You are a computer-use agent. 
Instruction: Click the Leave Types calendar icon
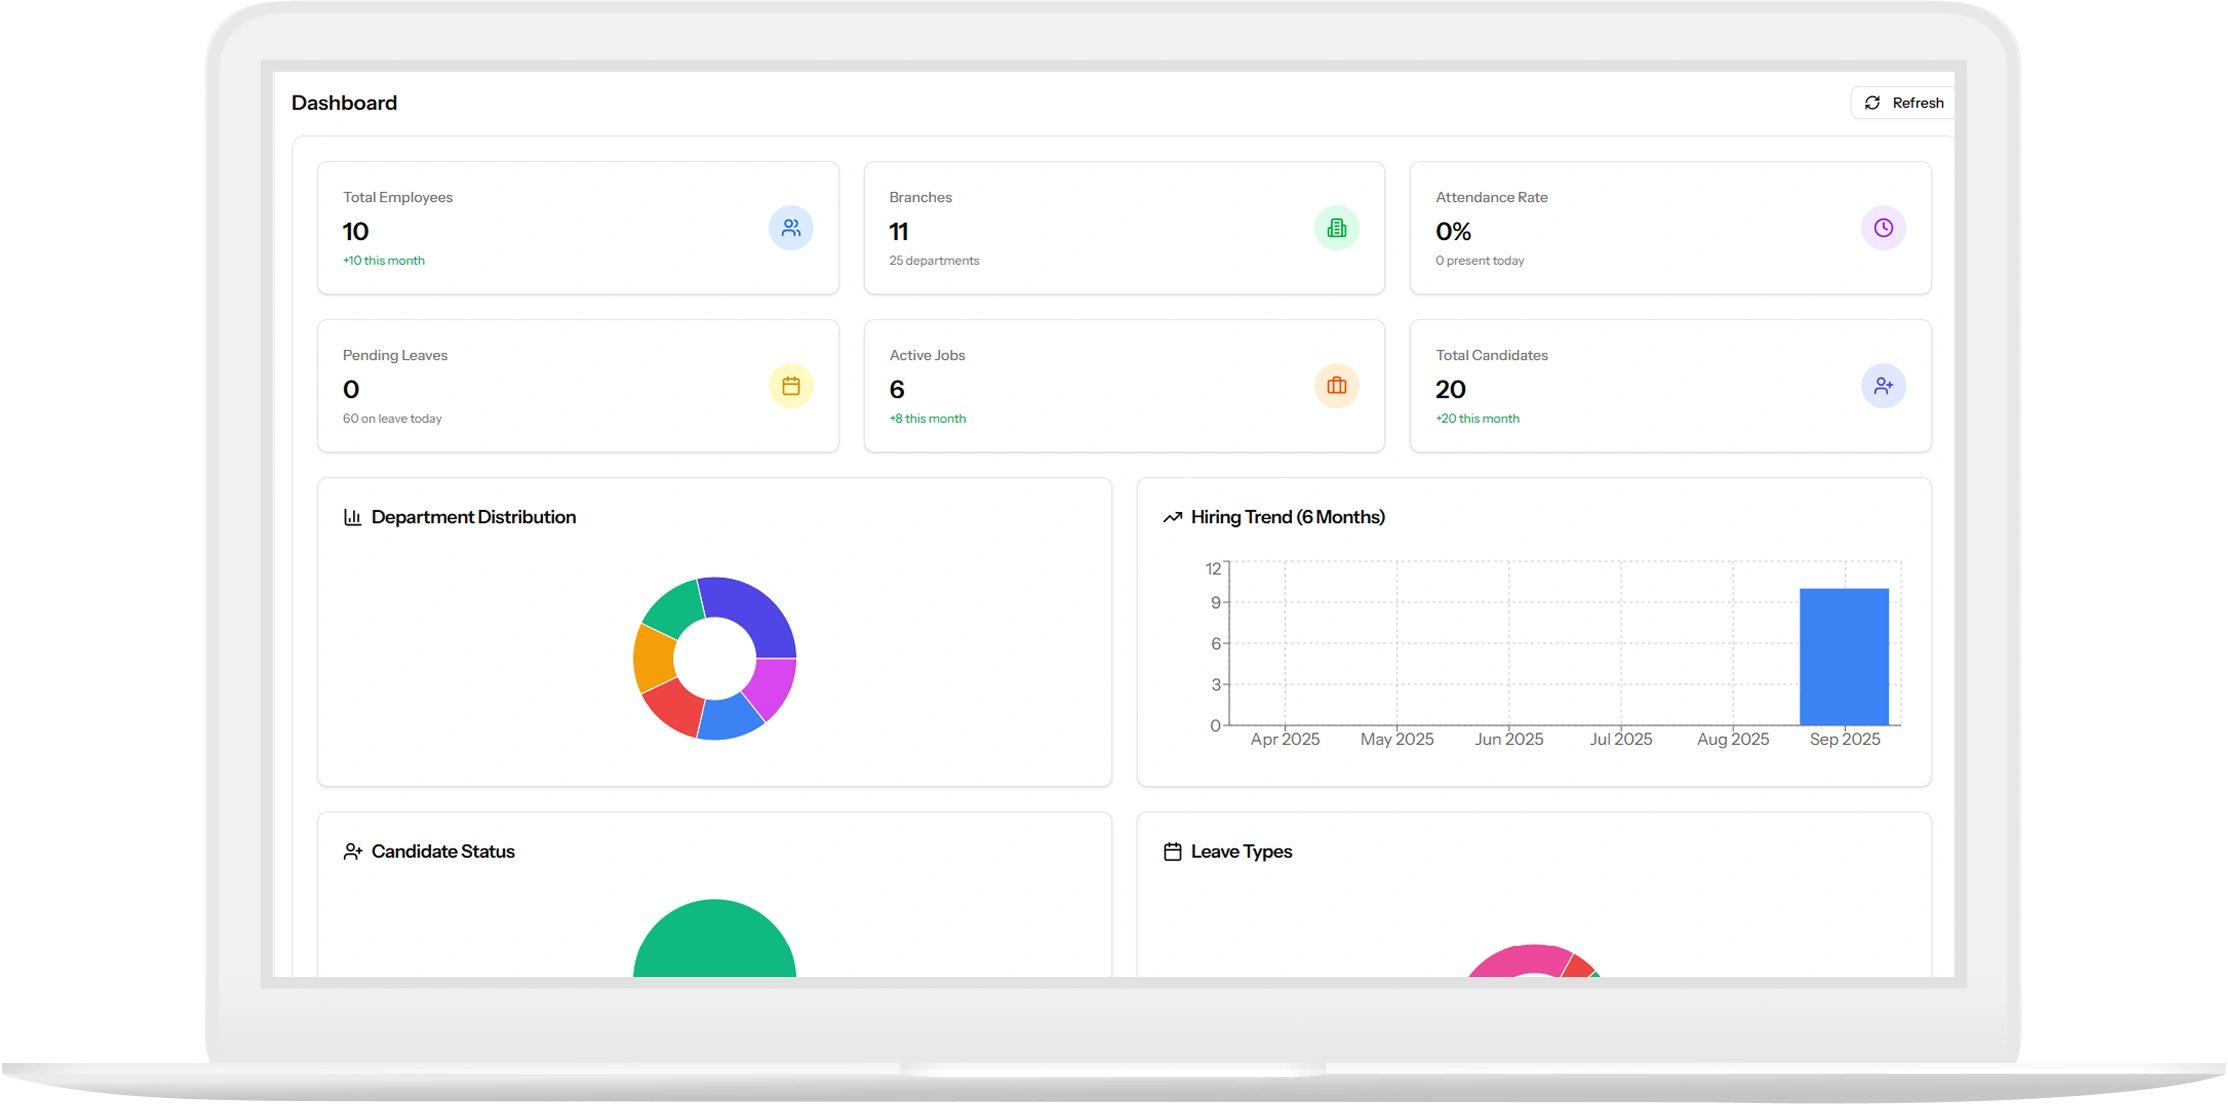pyautogui.click(x=1172, y=852)
